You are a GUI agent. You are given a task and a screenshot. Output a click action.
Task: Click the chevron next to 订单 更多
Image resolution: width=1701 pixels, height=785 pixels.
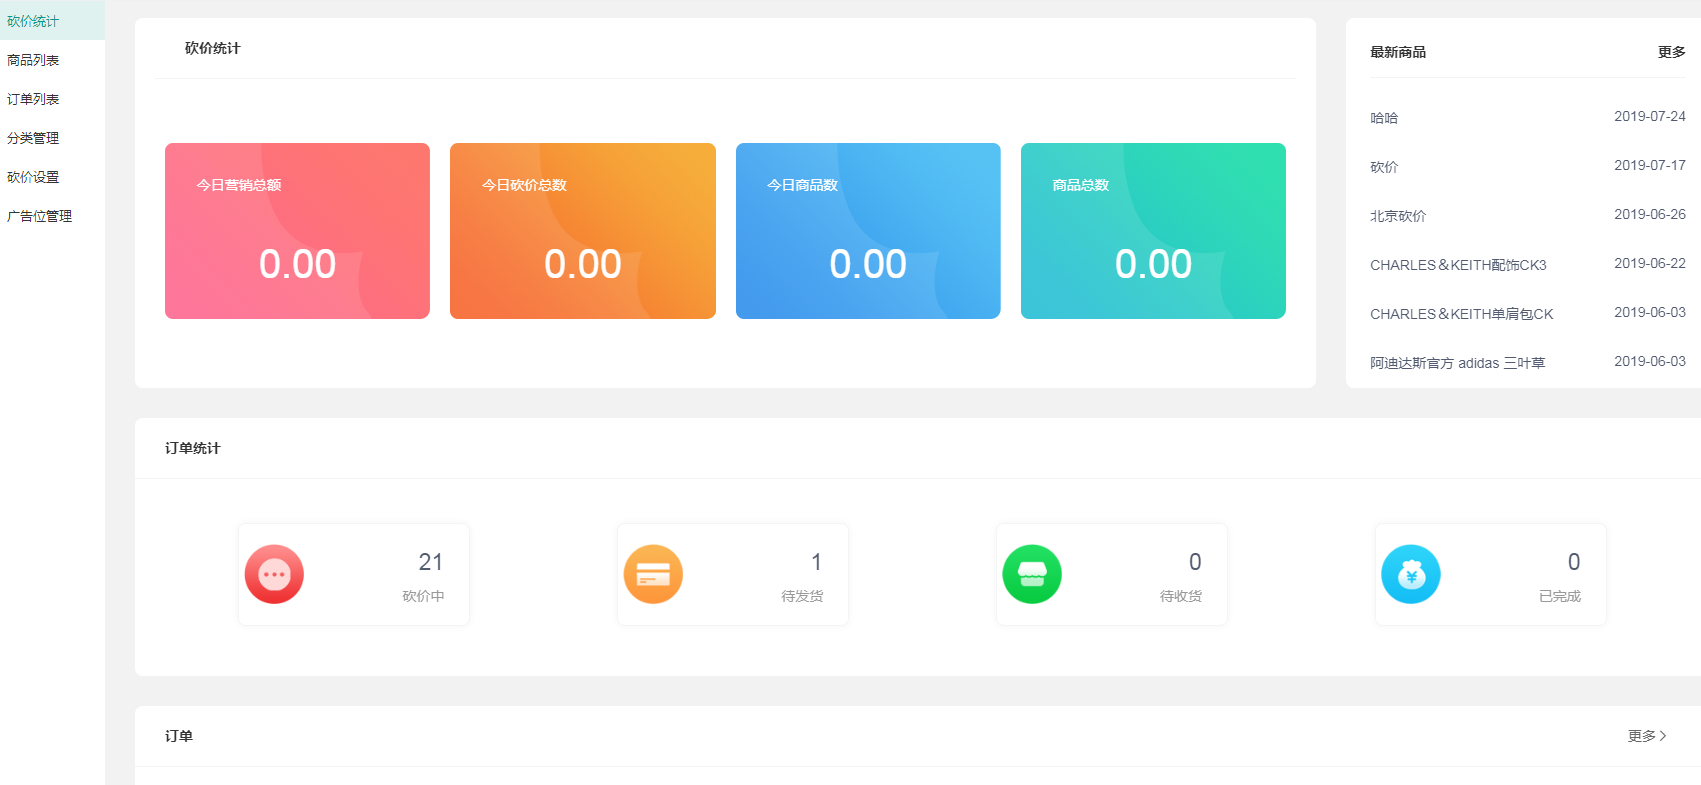click(1663, 736)
